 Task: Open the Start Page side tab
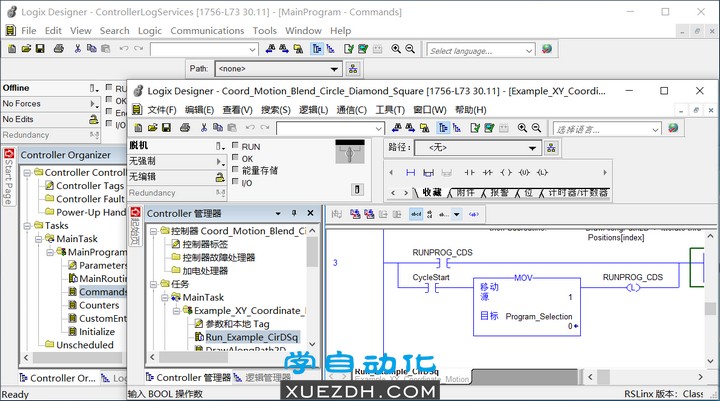tap(8, 176)
